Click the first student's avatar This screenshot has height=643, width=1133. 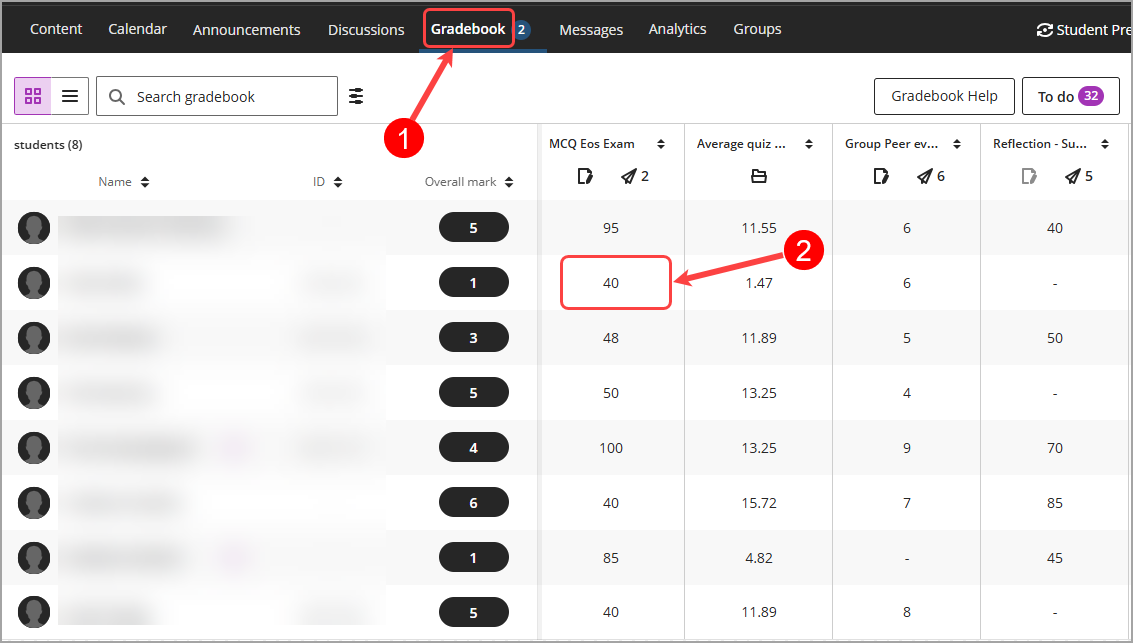(x=34, y=228)
